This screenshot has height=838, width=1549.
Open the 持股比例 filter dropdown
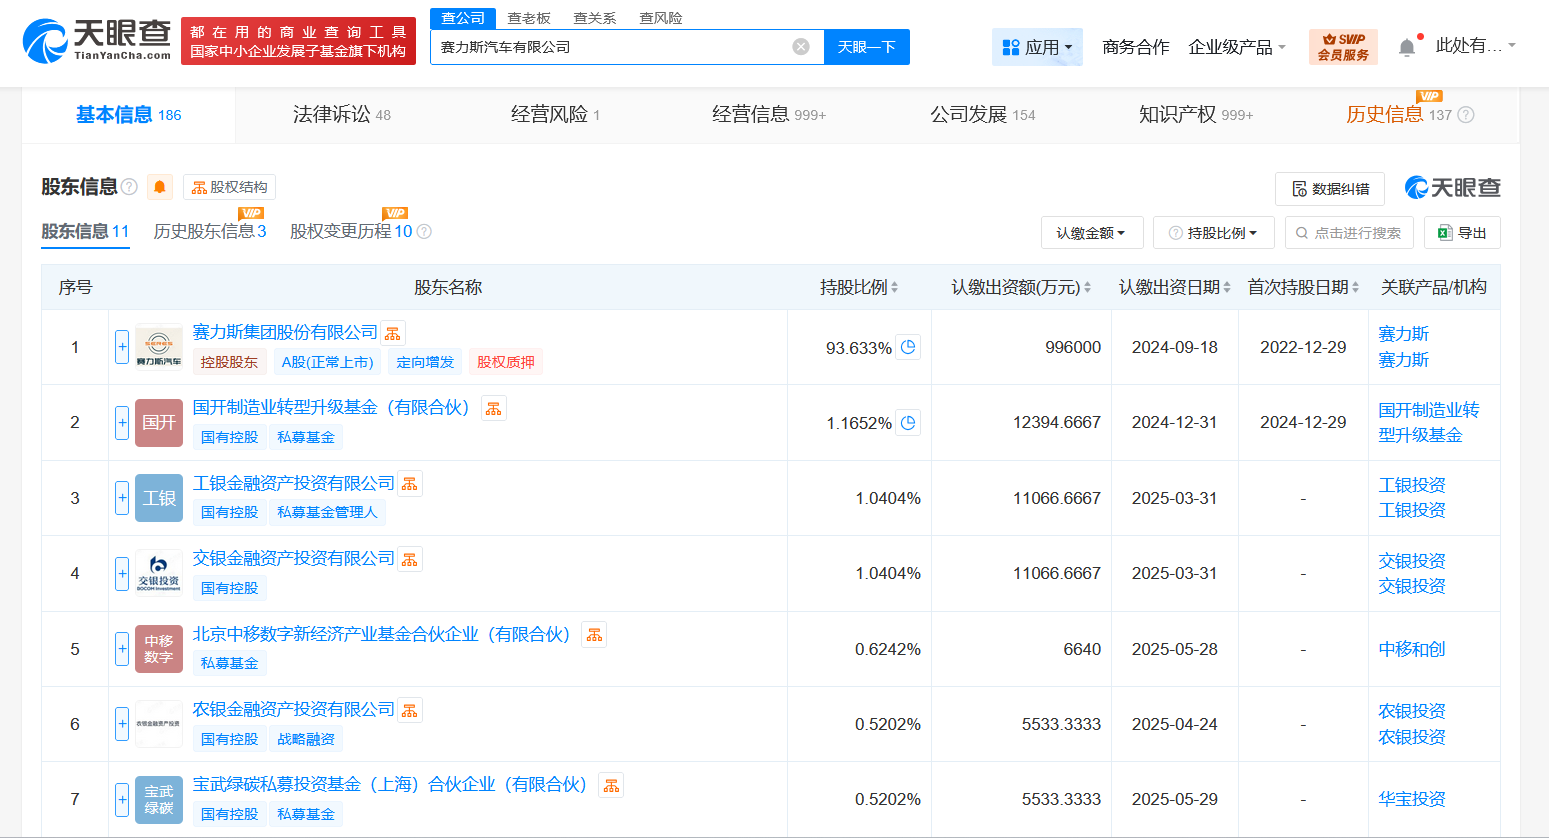pos(1214,232)
